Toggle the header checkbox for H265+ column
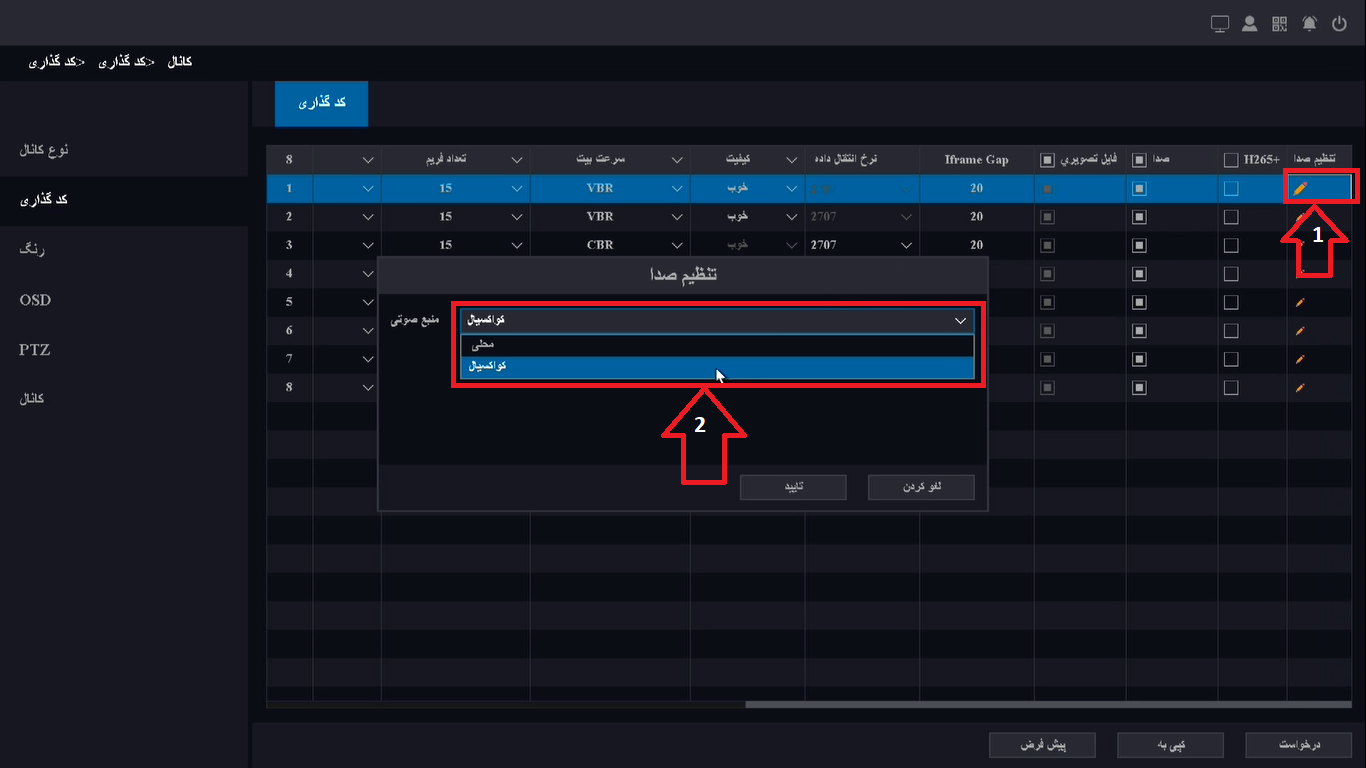The width and height of the screenshot is (1366, 768). click(x=1231, y=160)
